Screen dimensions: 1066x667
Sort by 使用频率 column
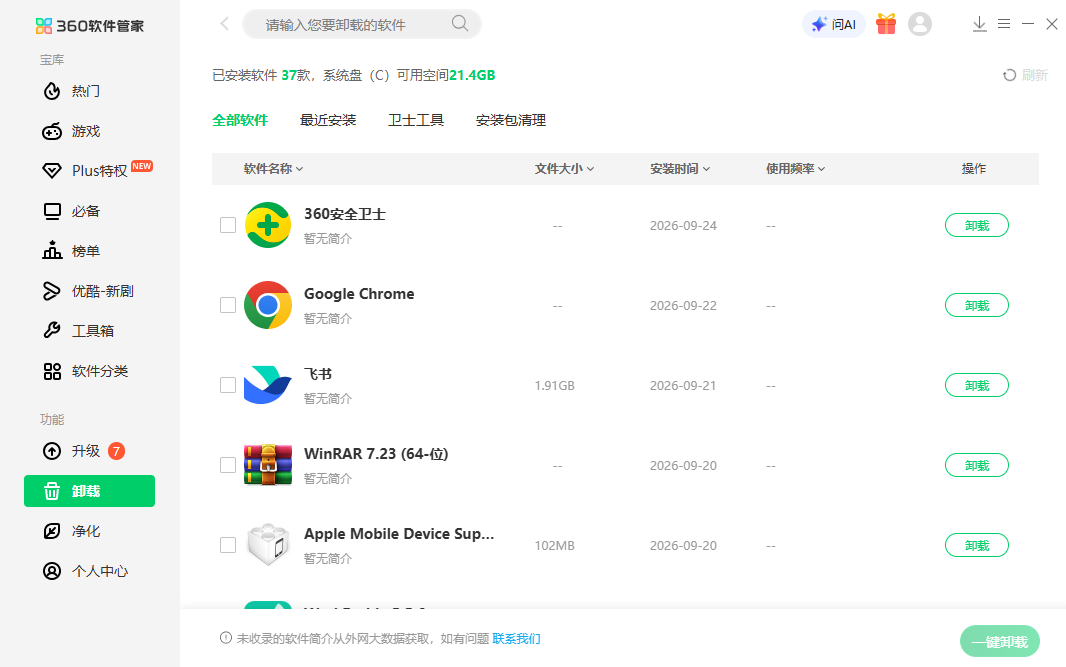(795, 169)
